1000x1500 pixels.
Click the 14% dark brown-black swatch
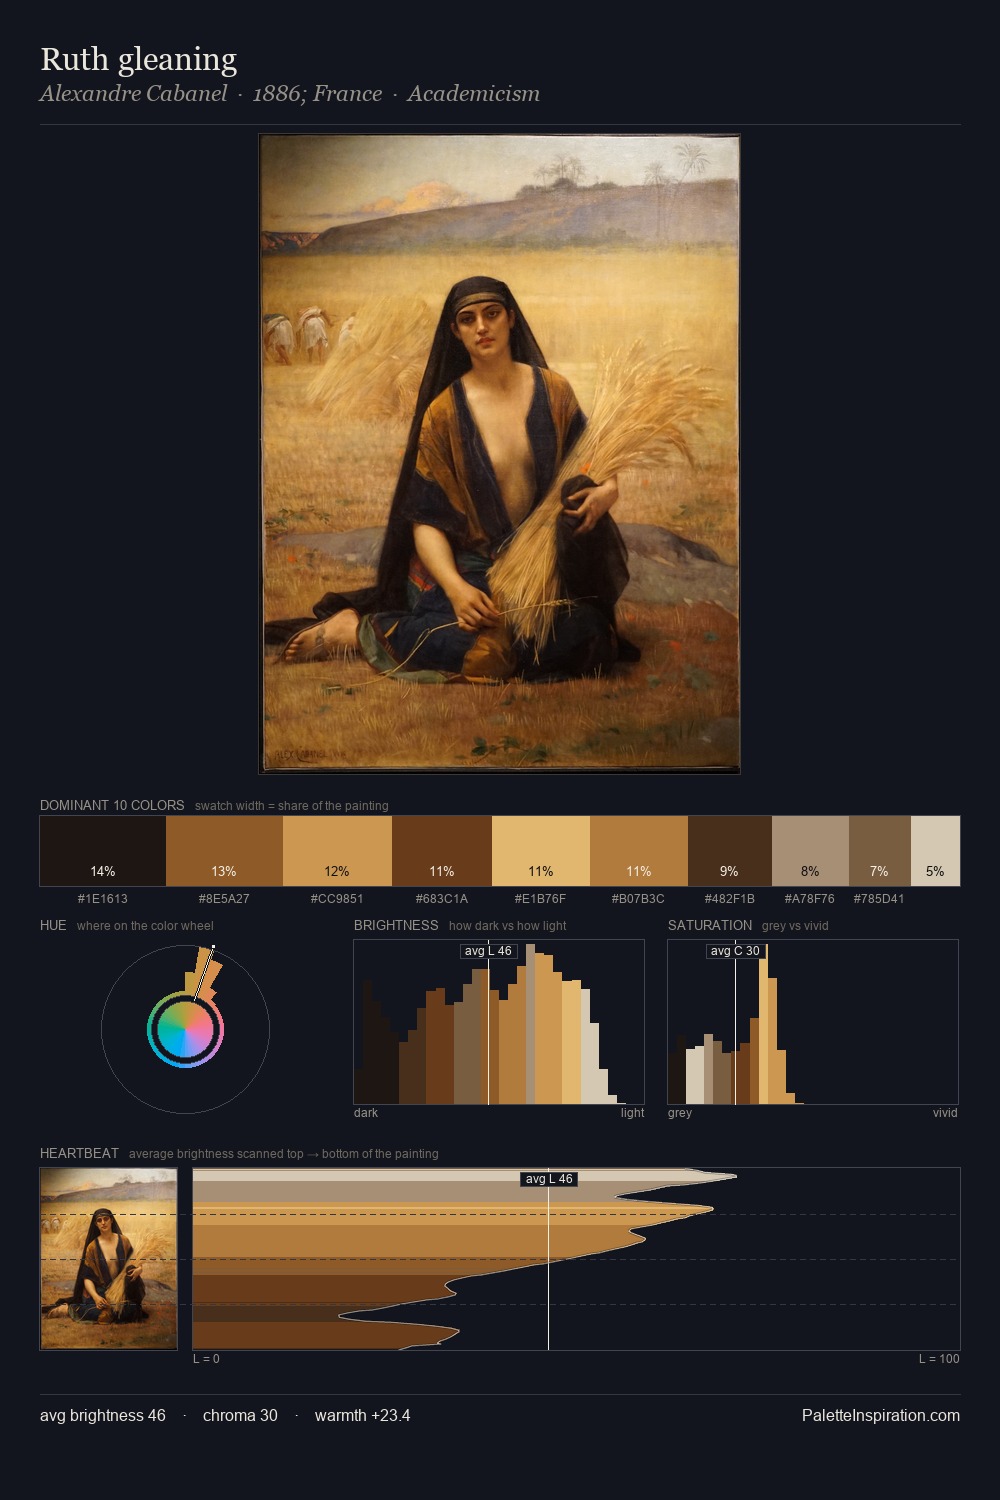tap(103, 851)
